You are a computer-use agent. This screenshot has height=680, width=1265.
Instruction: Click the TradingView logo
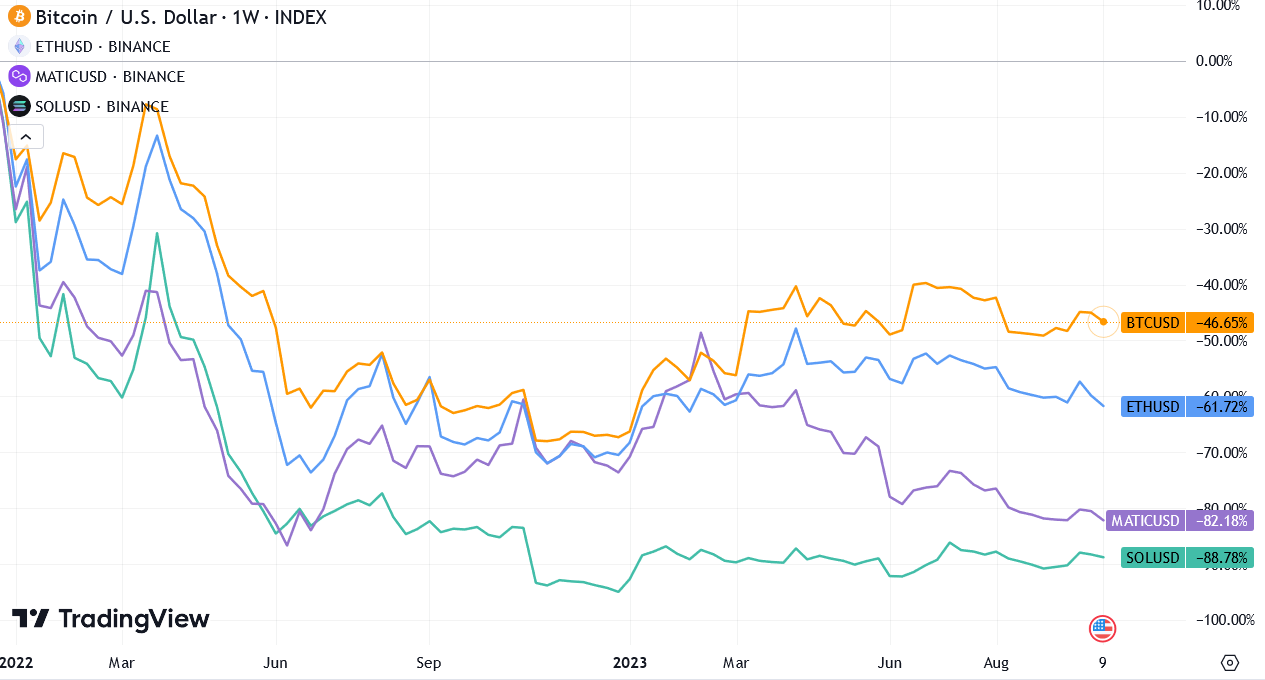coord(110,619)
